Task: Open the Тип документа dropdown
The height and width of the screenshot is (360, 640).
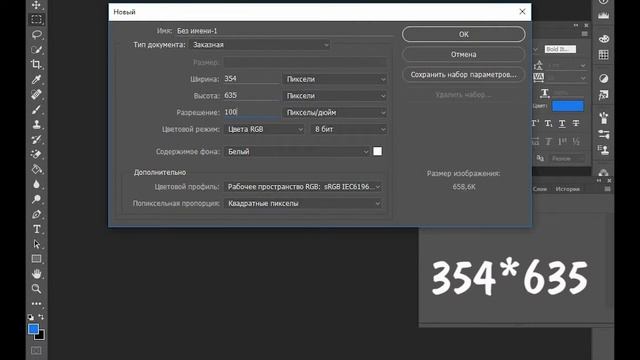Action: pyautogui.click(x=260, y=45)
